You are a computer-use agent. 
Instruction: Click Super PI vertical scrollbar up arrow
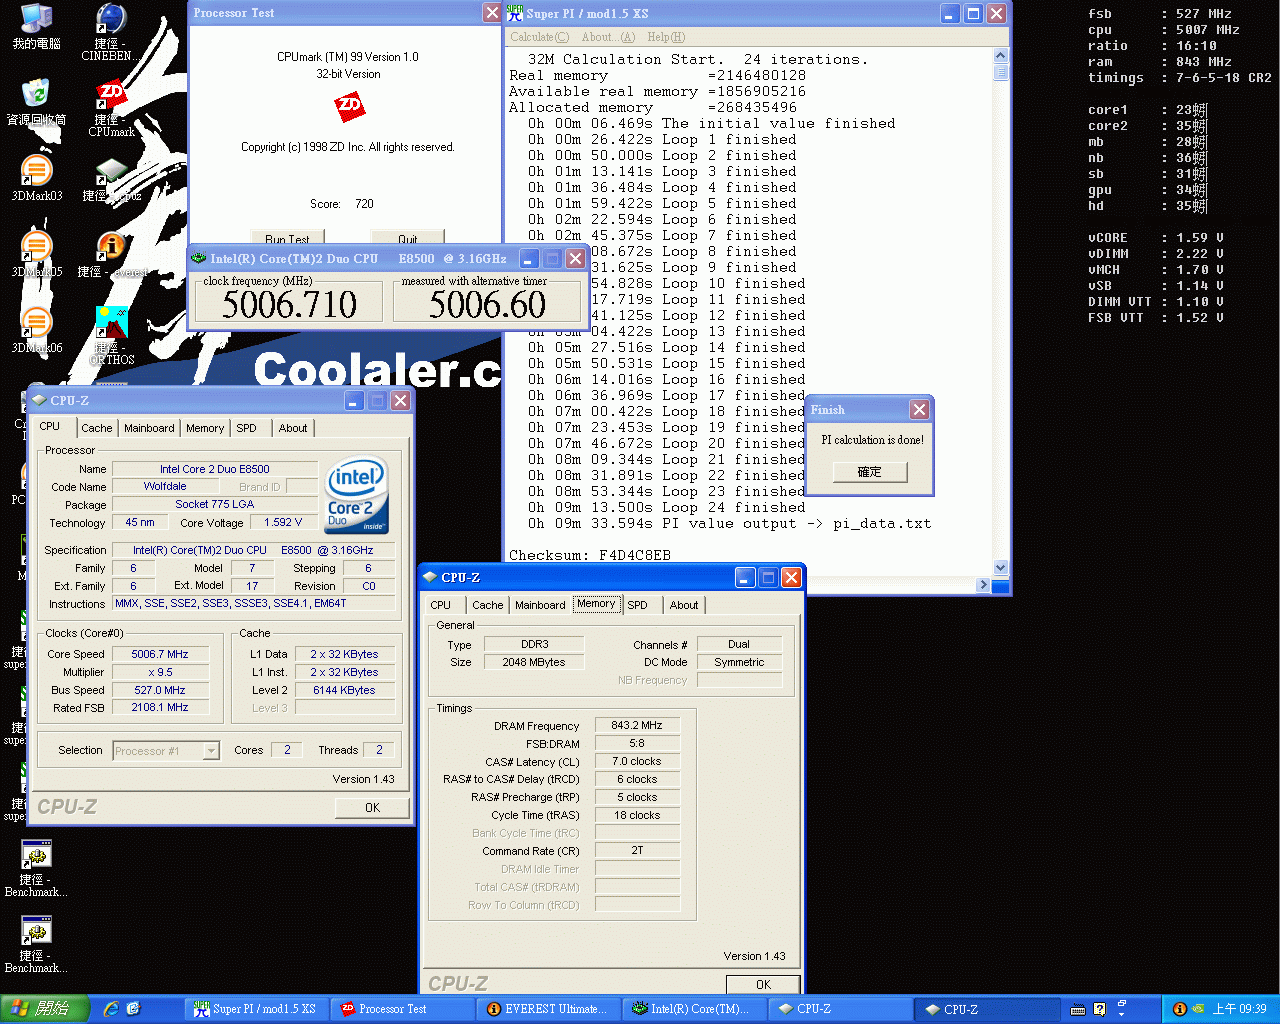[1001, 55]
